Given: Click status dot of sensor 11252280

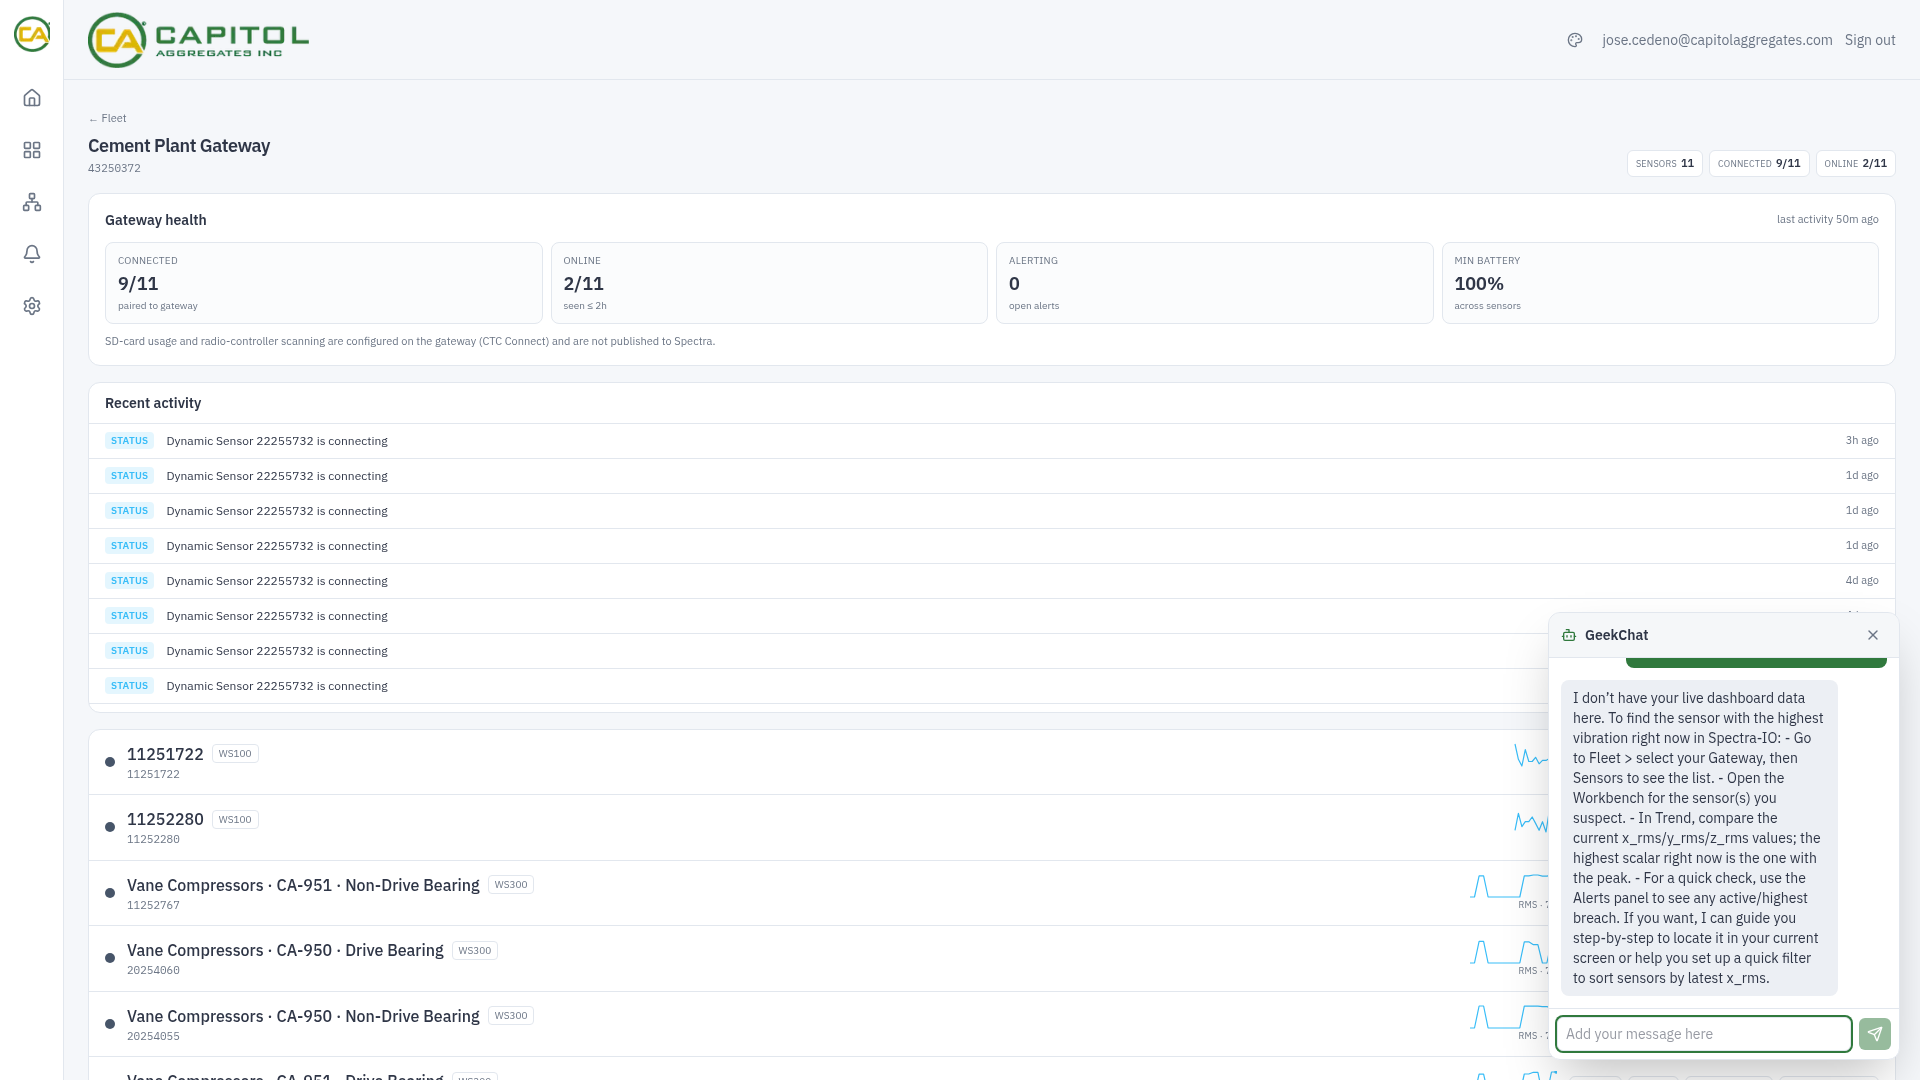Looking at the screenshot, I should 110,827.
